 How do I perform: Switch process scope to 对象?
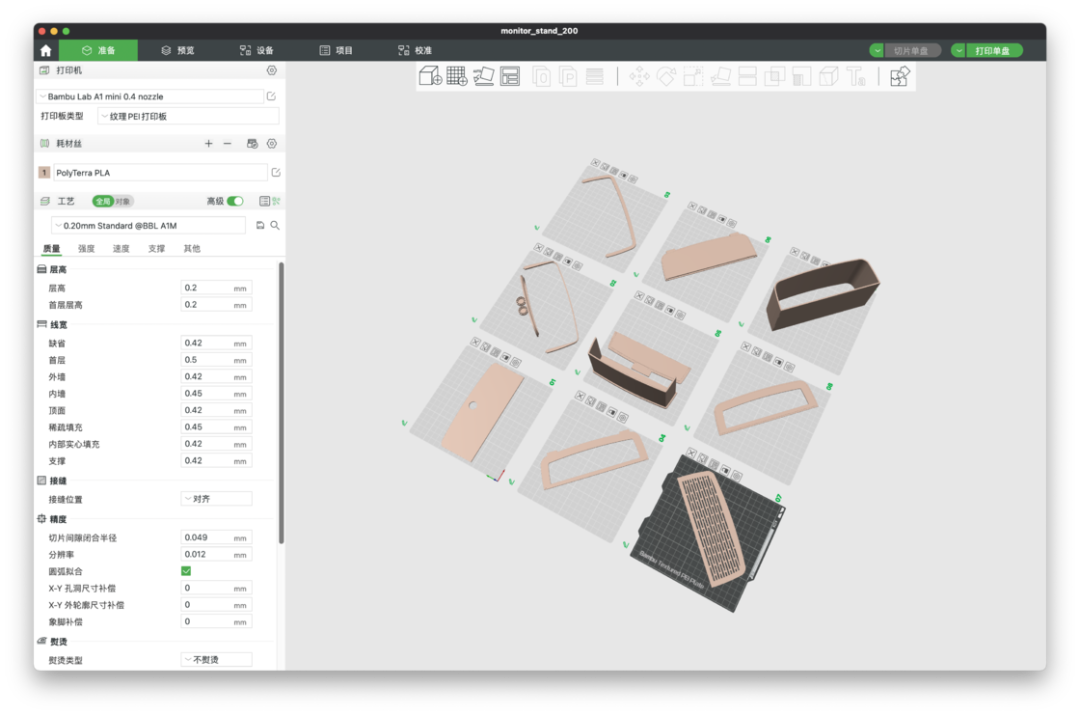click(123, 201)
